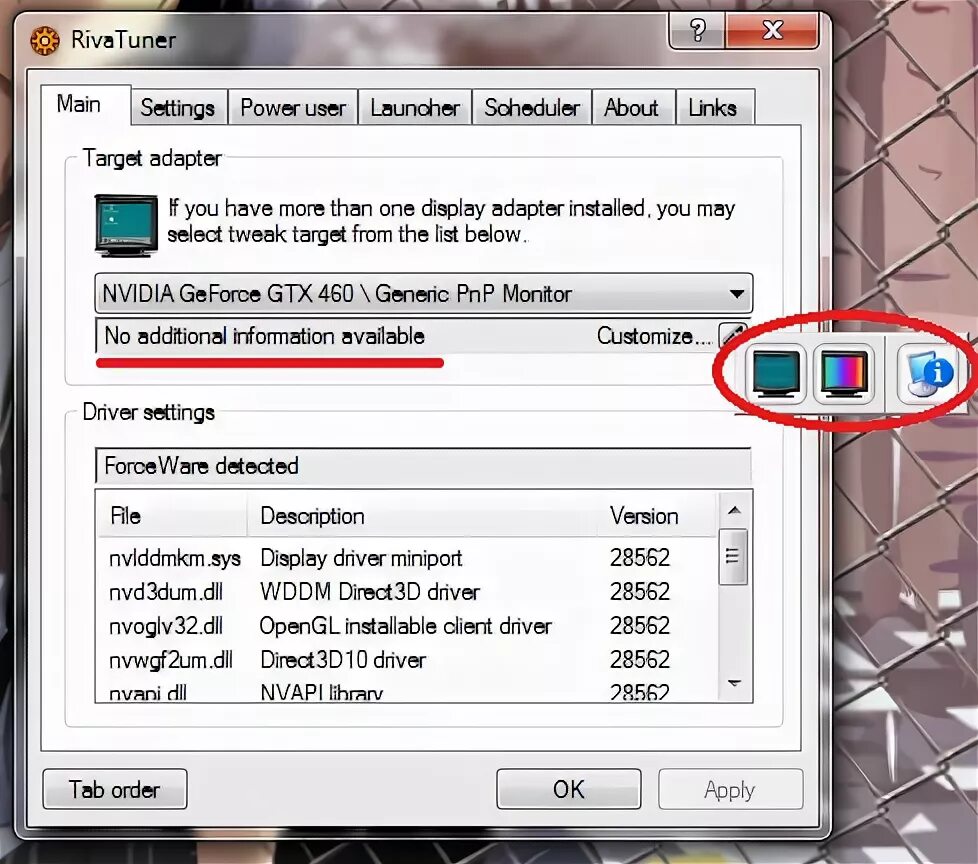Viewport: 978px width, 864px height.
Task: Click the driver list scroll down arrow
Action: coord(734,684)
